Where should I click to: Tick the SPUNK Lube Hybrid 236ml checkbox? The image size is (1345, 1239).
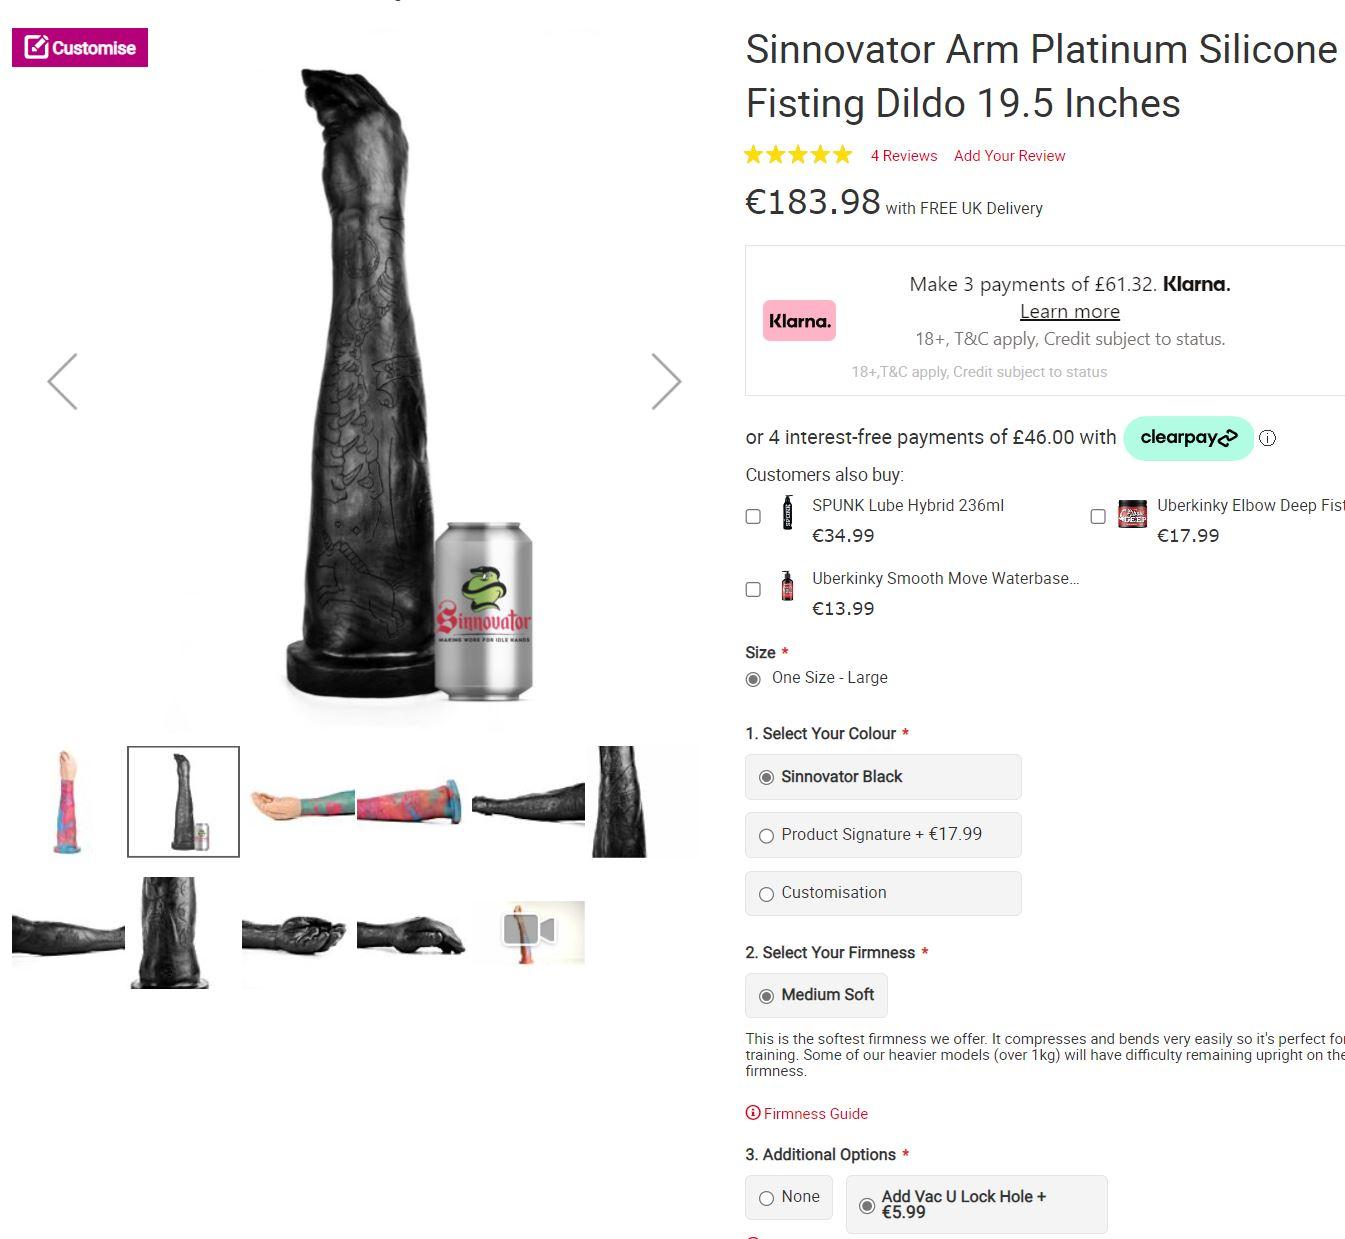(753, 517)
